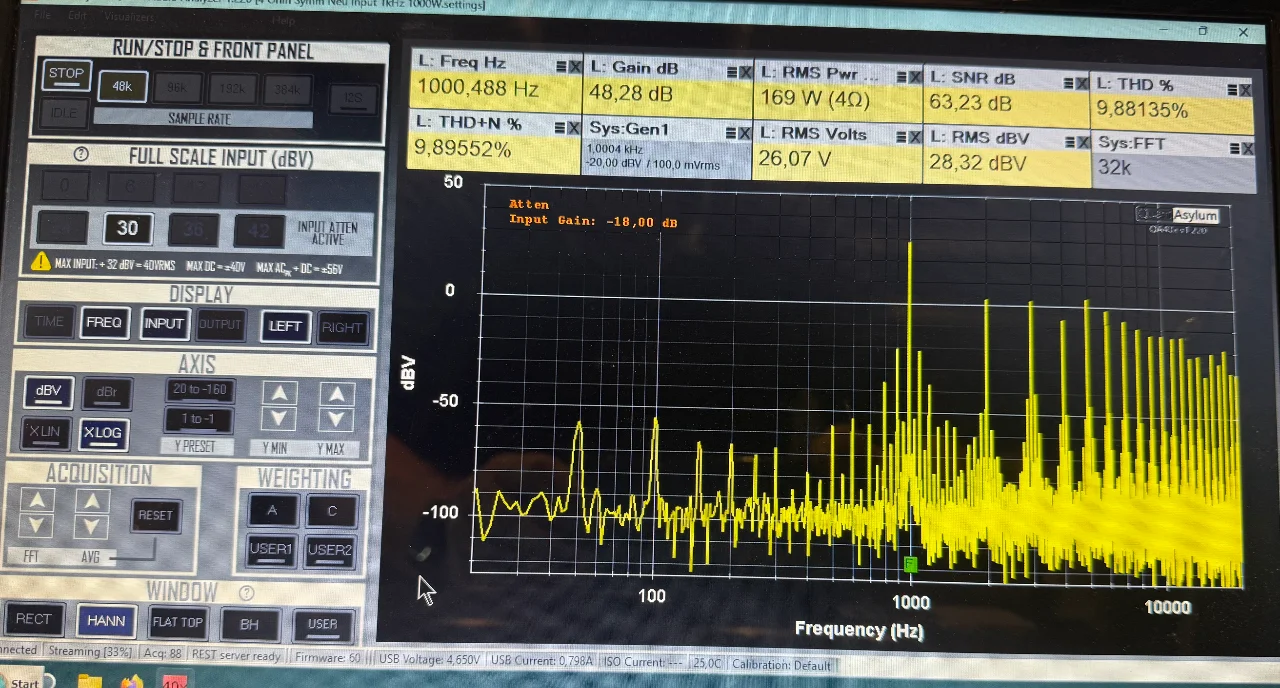Viewport: 1280px width, 688px height.
Task: Switch X axis to XLOG
Action: (x=104, y=433)
